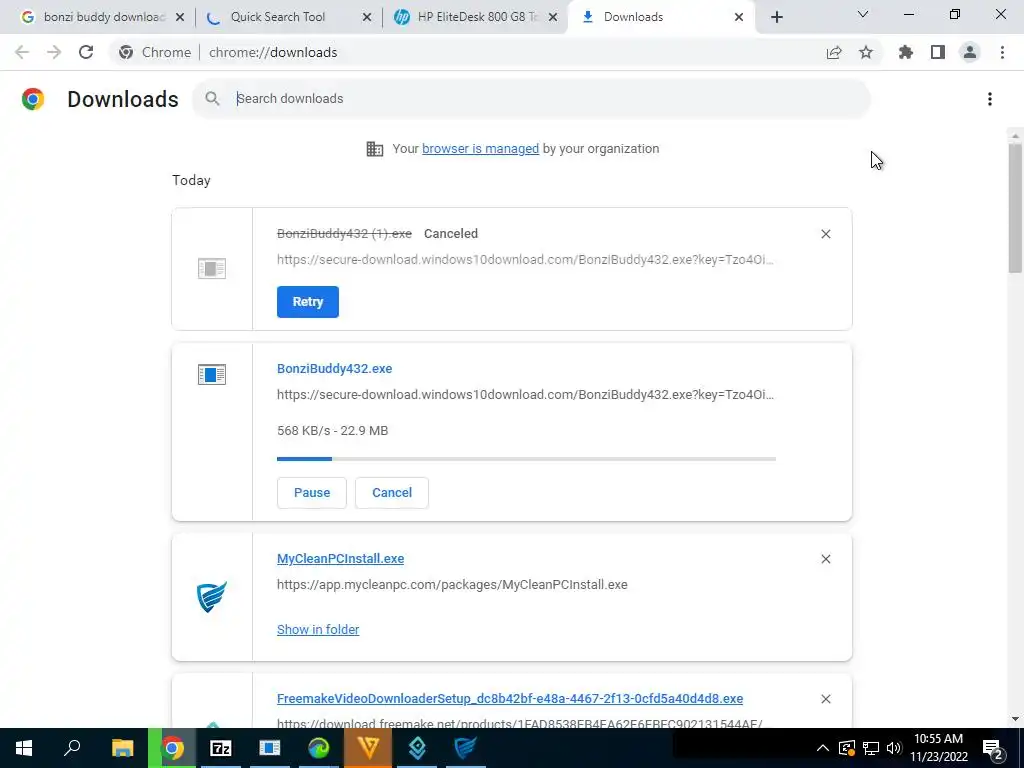1024x768 pixels.
Task: Click the search magnifier in Search downloads
Action: click(x=212, y=99)
